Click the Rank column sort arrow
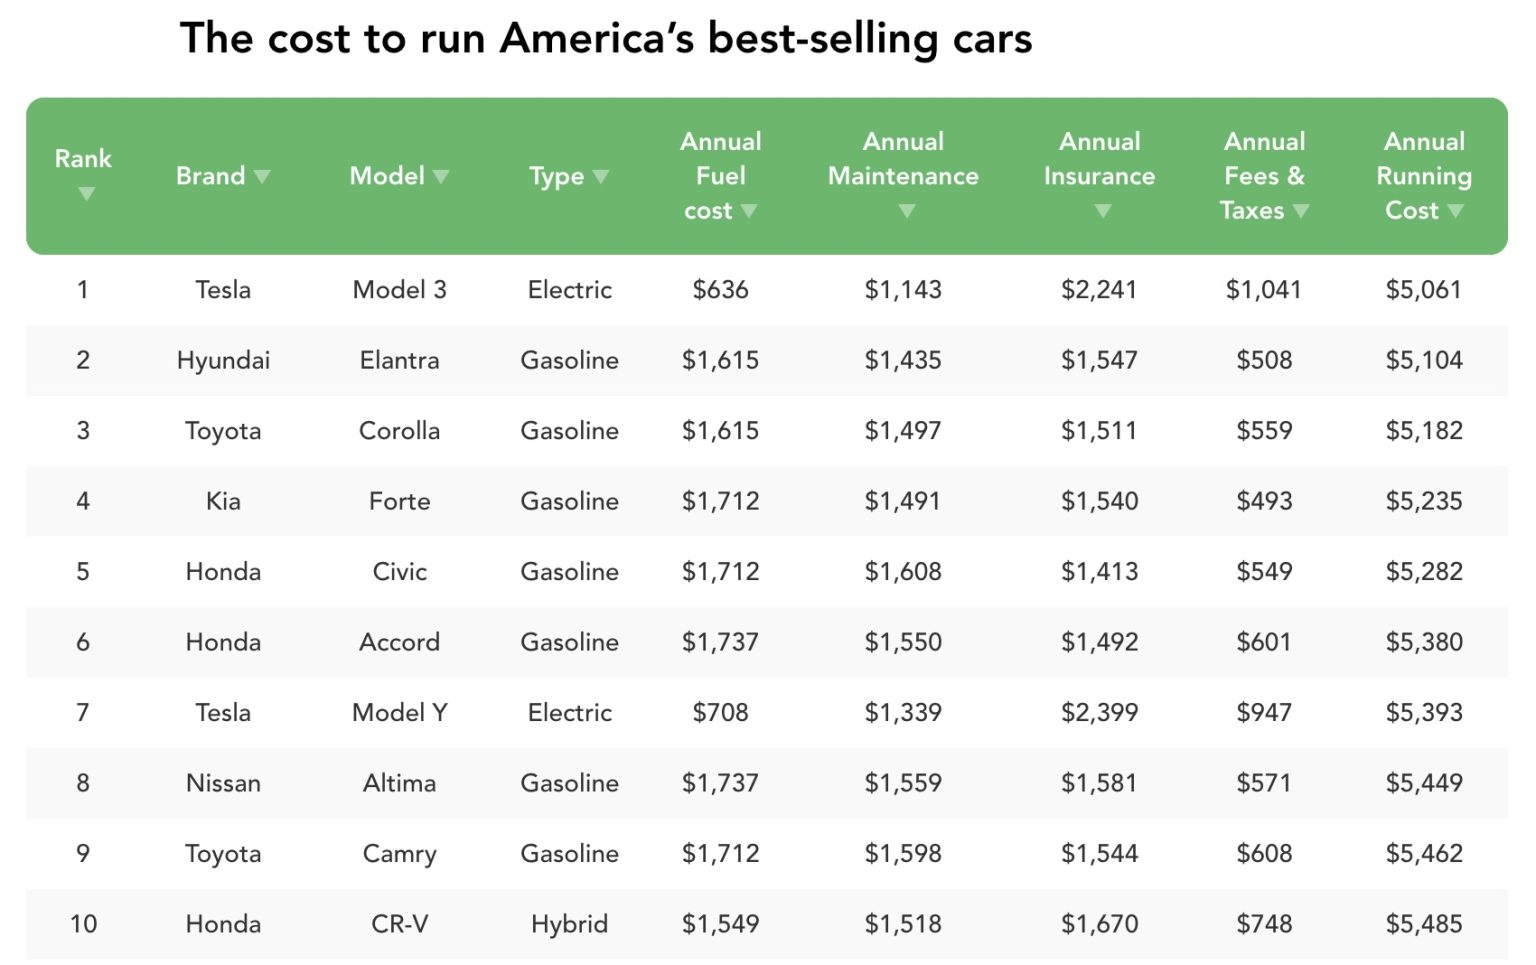This screenshot has height=965, width=1536. [x=87, y=194]
